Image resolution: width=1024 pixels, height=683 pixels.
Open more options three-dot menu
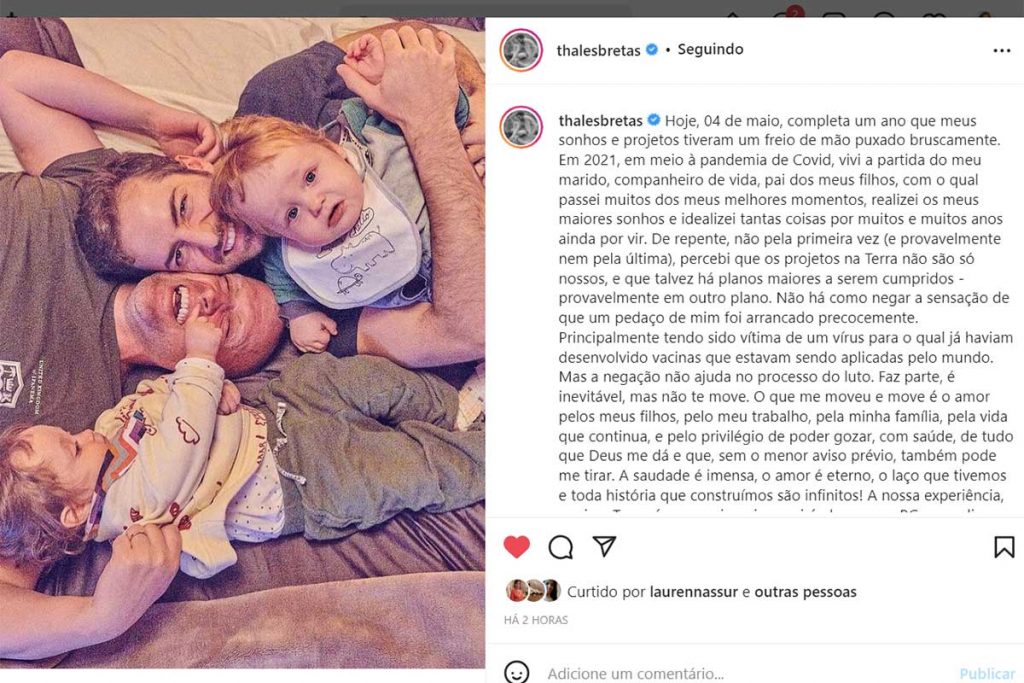(x=1002, y=50)
